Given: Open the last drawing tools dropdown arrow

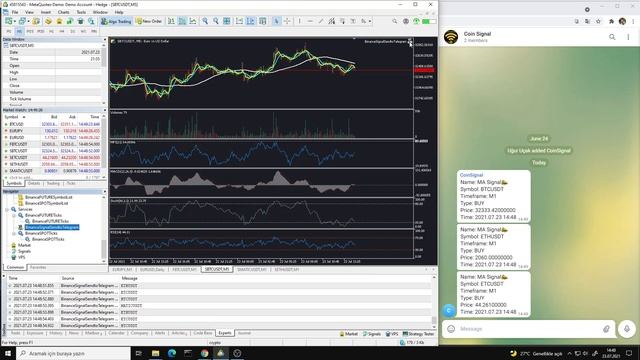Looking at the screenshot, I should pyautogui.click(x=370, y=21).
